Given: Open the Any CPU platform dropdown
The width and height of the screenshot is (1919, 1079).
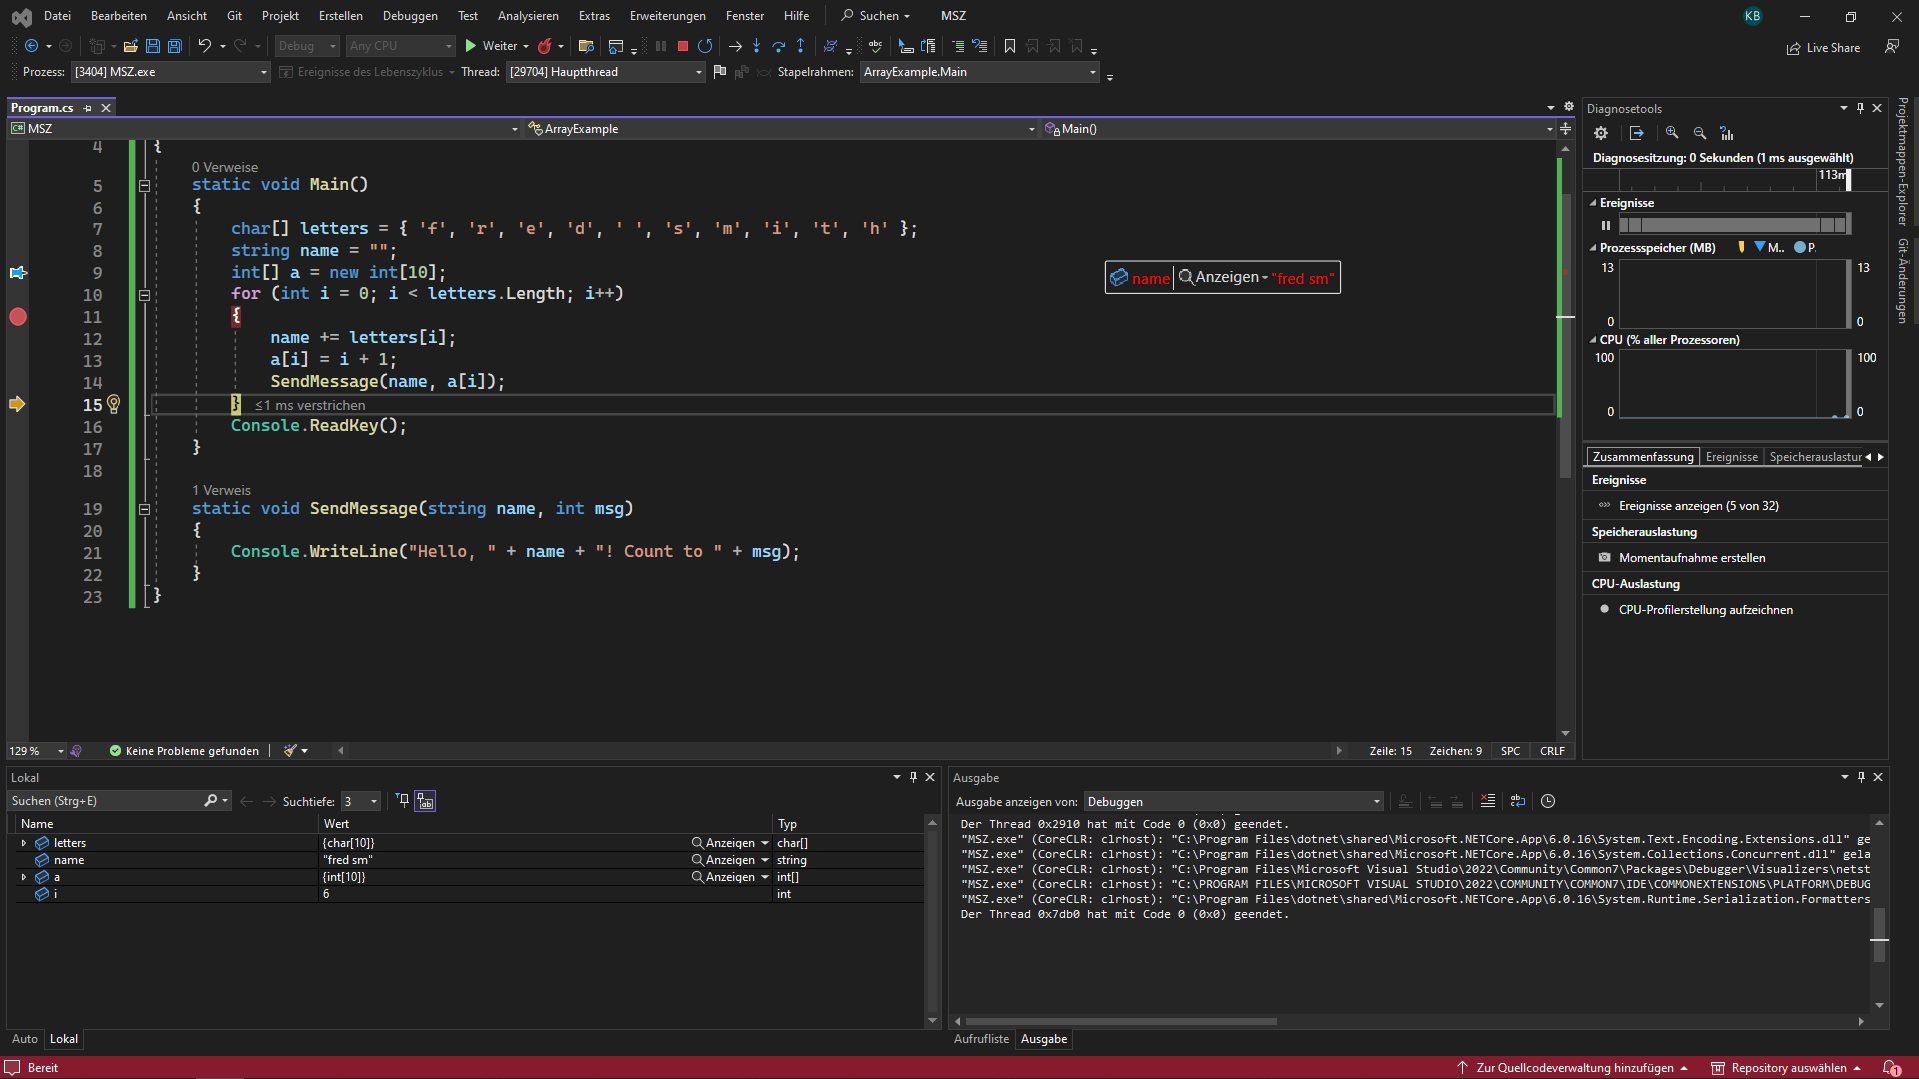Looking at the screenshot, I should (453, 46).
